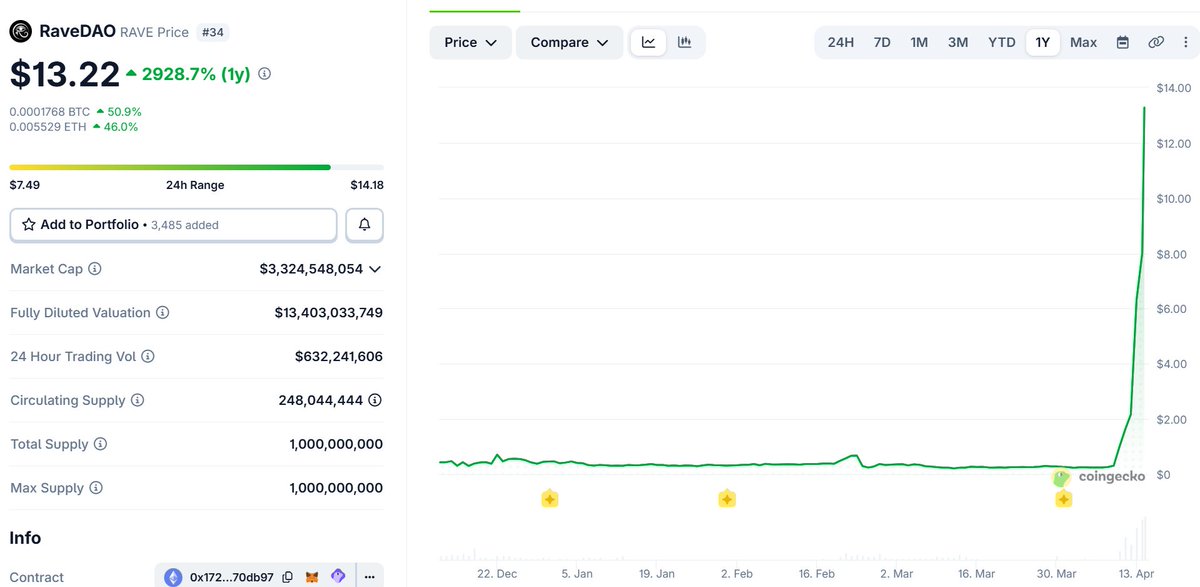Click info icon after 248,044,444 value
This screenshot has width=1200, height=587.
(x=375, y=400)
